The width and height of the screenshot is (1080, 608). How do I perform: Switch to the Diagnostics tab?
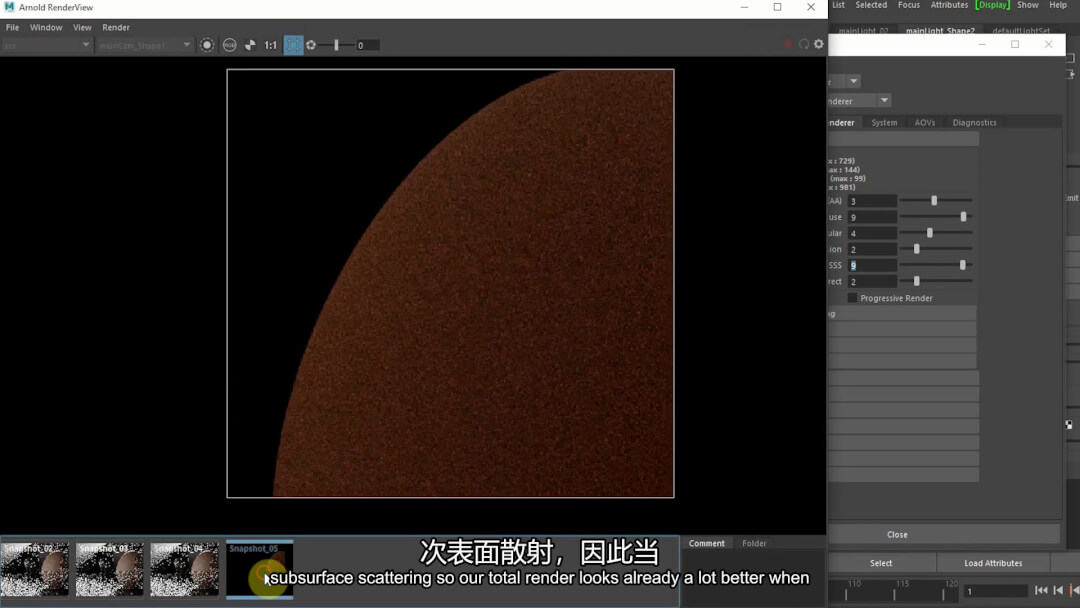click(x=974, y=123)
